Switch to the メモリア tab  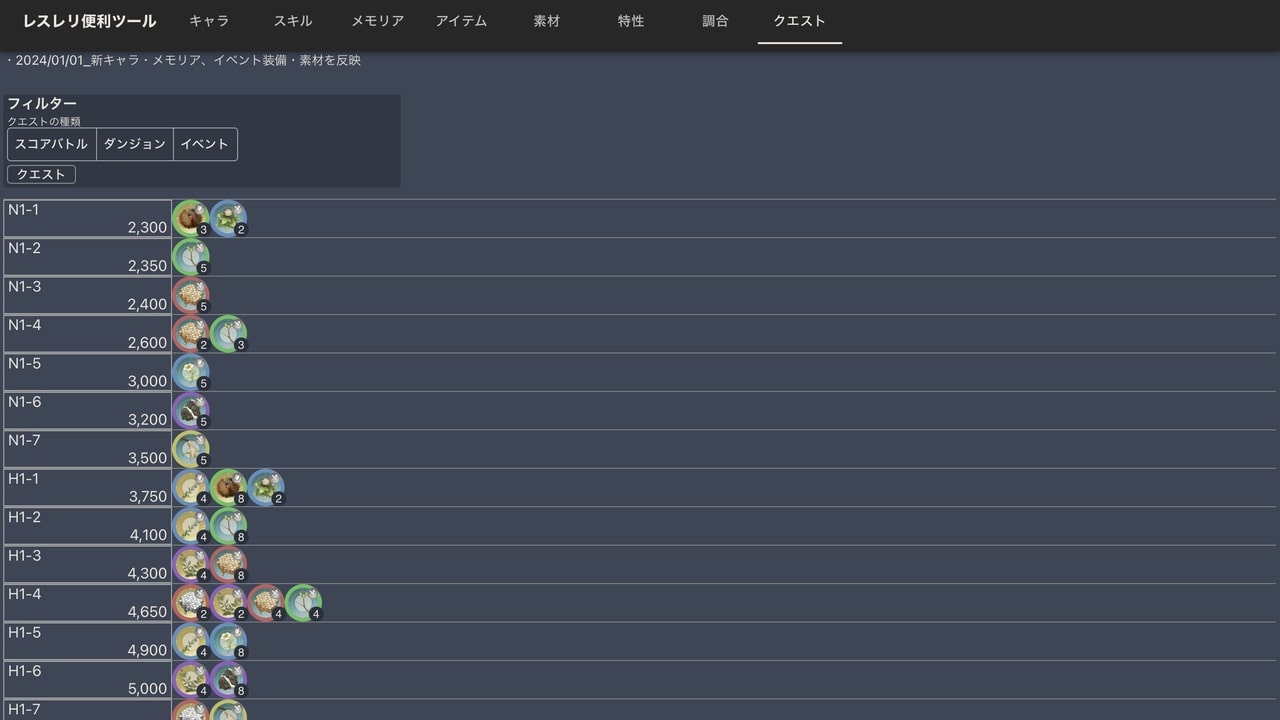(378, 21)
